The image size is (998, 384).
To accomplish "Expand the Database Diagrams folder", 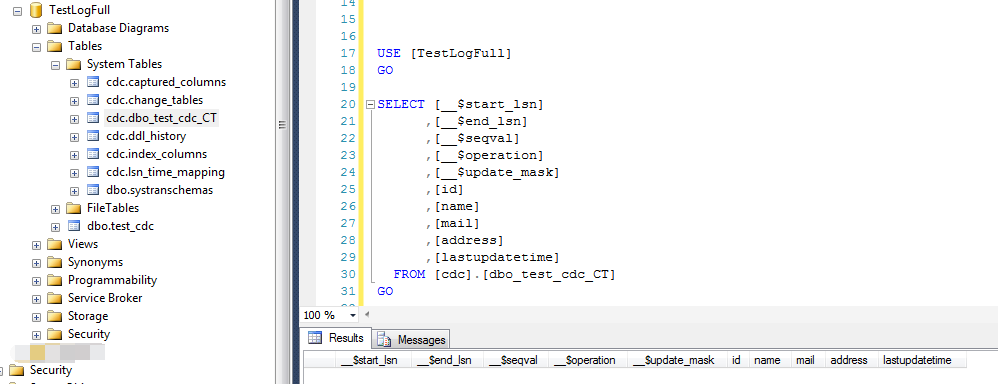I will tap(36, 29).
